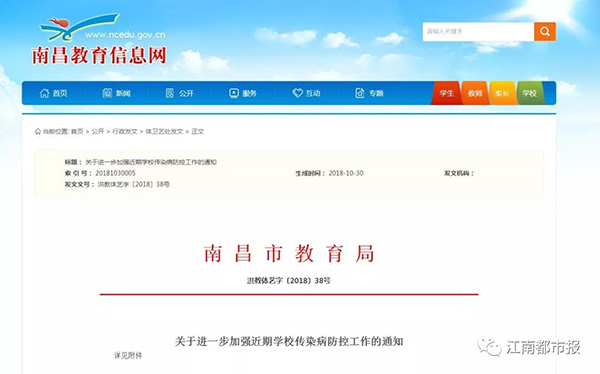Viewport: 600px width, 374px height.
Task: Click the heart icon beside 互动
Action: (297, 93)
